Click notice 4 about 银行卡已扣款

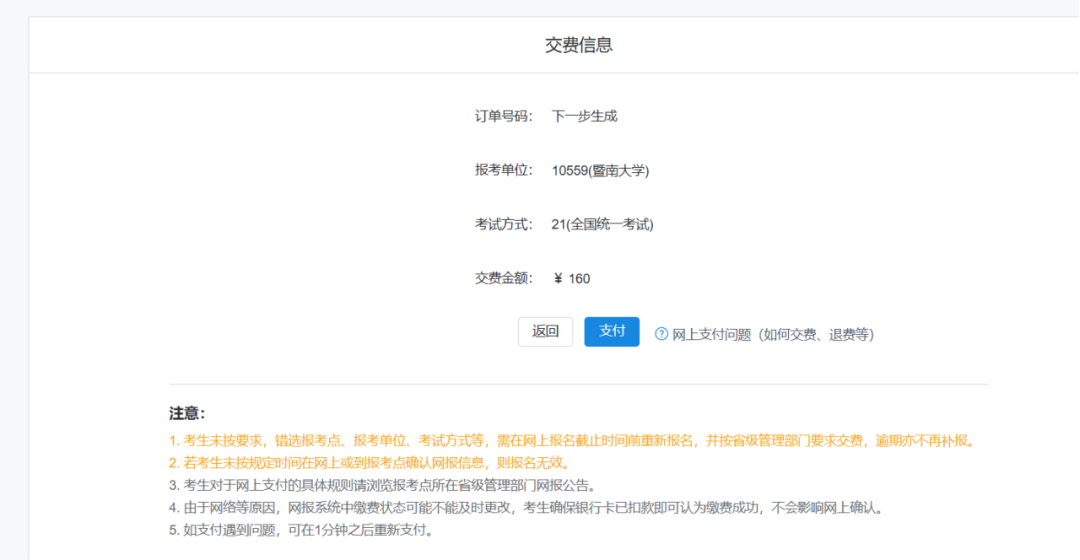pos(526,507)
